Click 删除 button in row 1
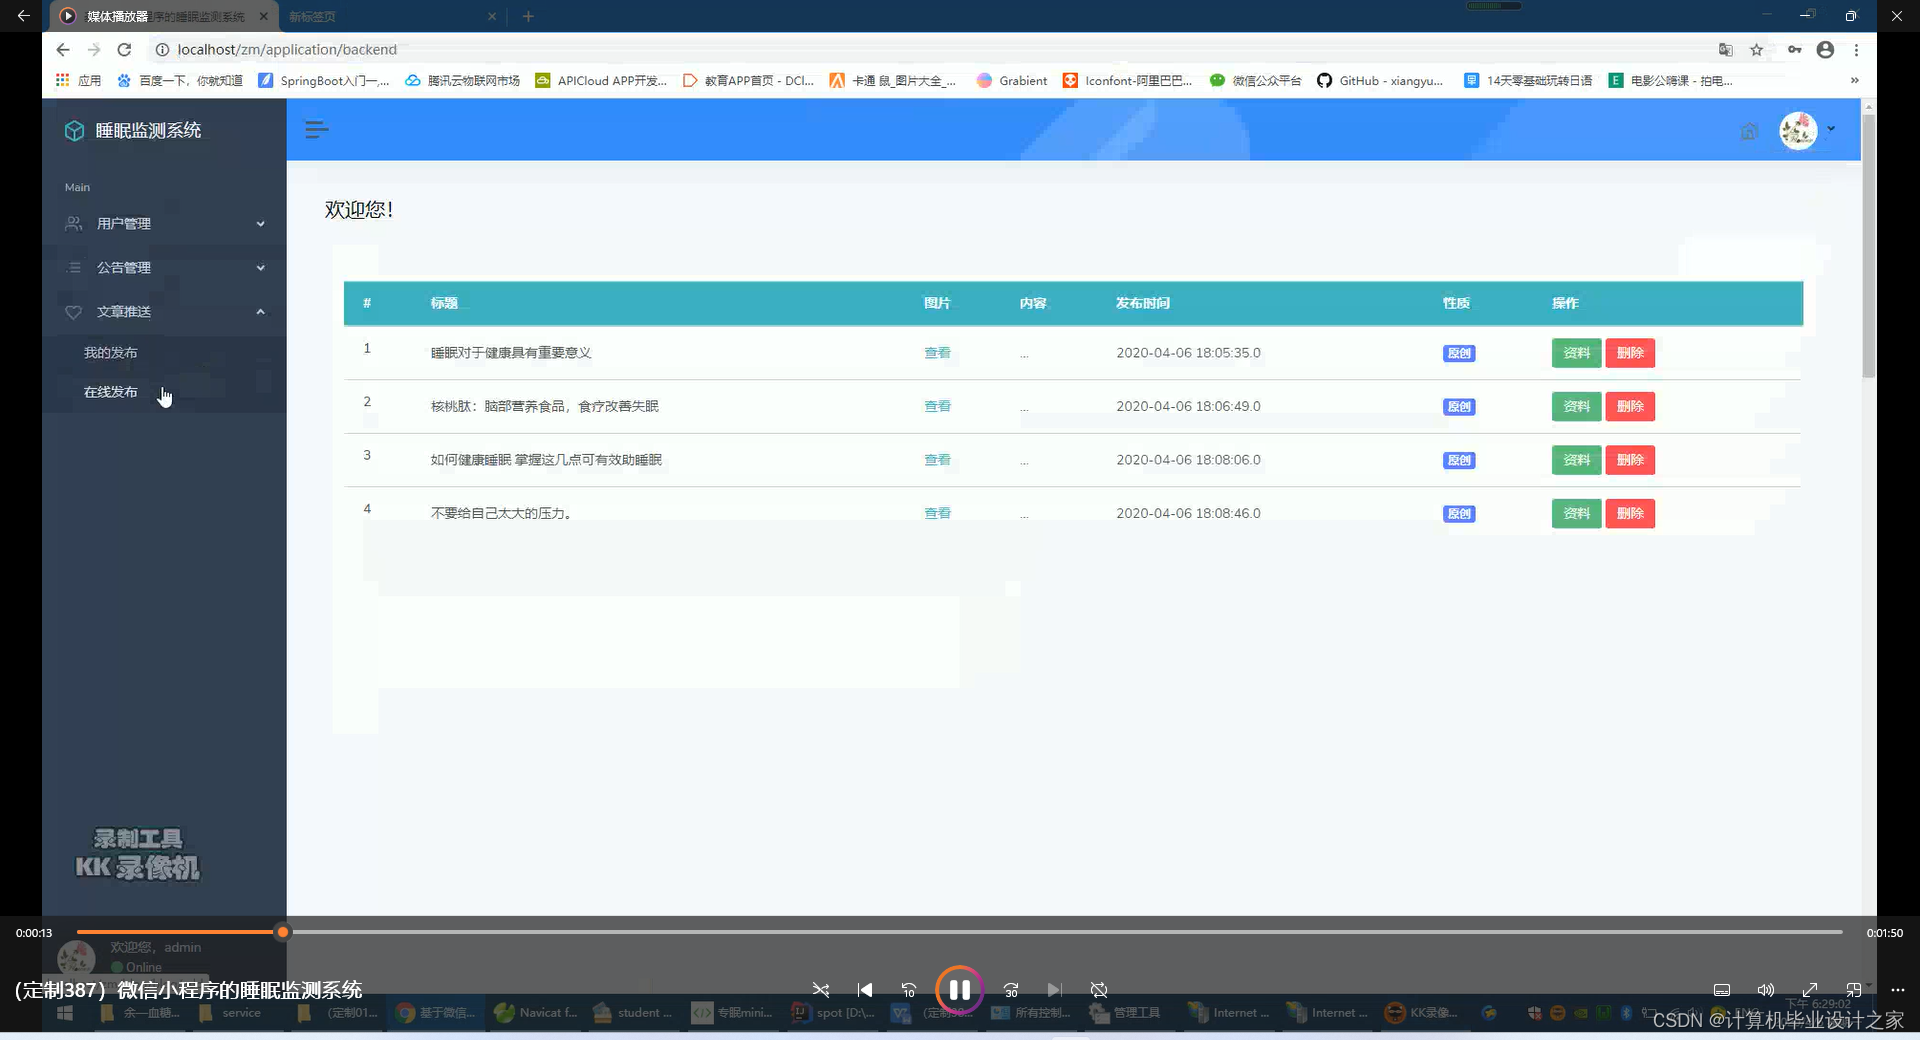 [1630, 353]
